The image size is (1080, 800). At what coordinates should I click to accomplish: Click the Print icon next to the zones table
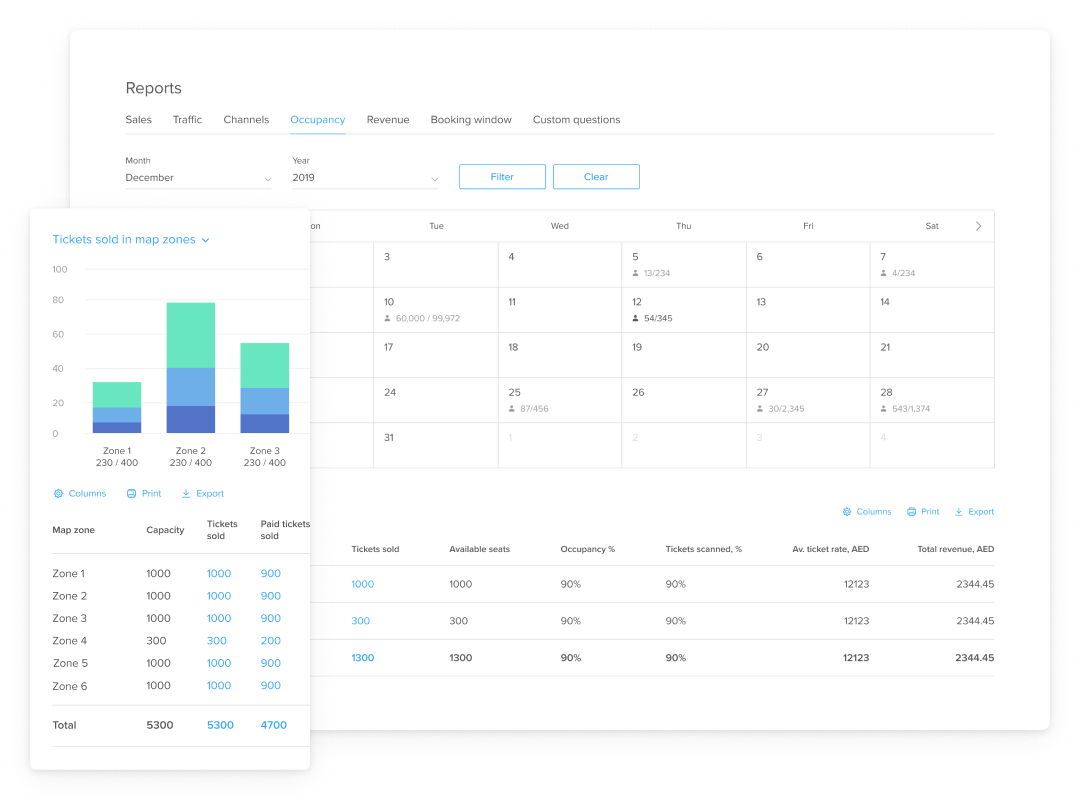[x=129, y=493]
